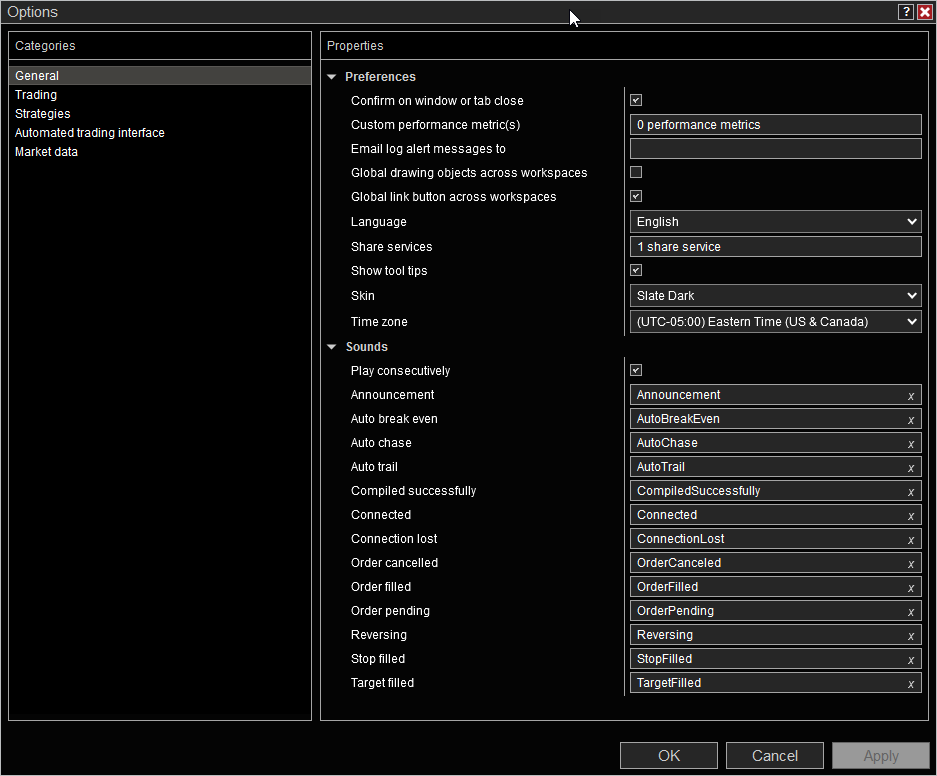Open the Time zone dropdown
The height and width of the screenshot is (776, 937).
pos(775,322)
